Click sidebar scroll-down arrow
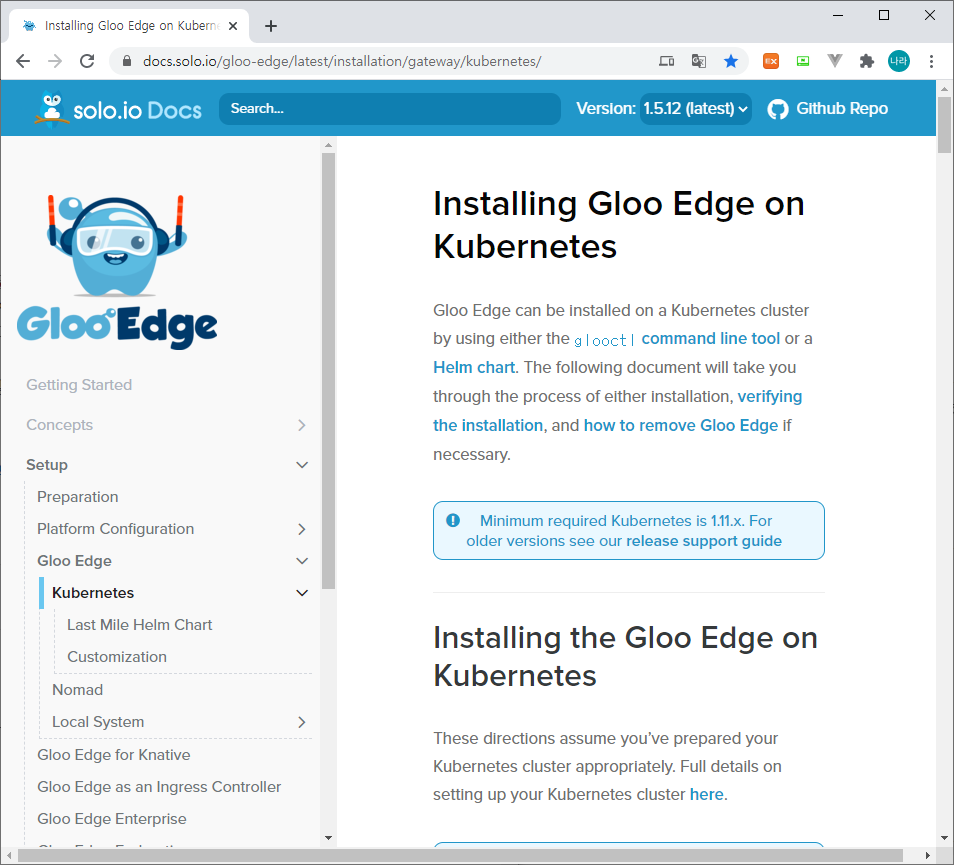Image resolution: width=954 pixels, height=865 pixels. [x=329, y=838]
